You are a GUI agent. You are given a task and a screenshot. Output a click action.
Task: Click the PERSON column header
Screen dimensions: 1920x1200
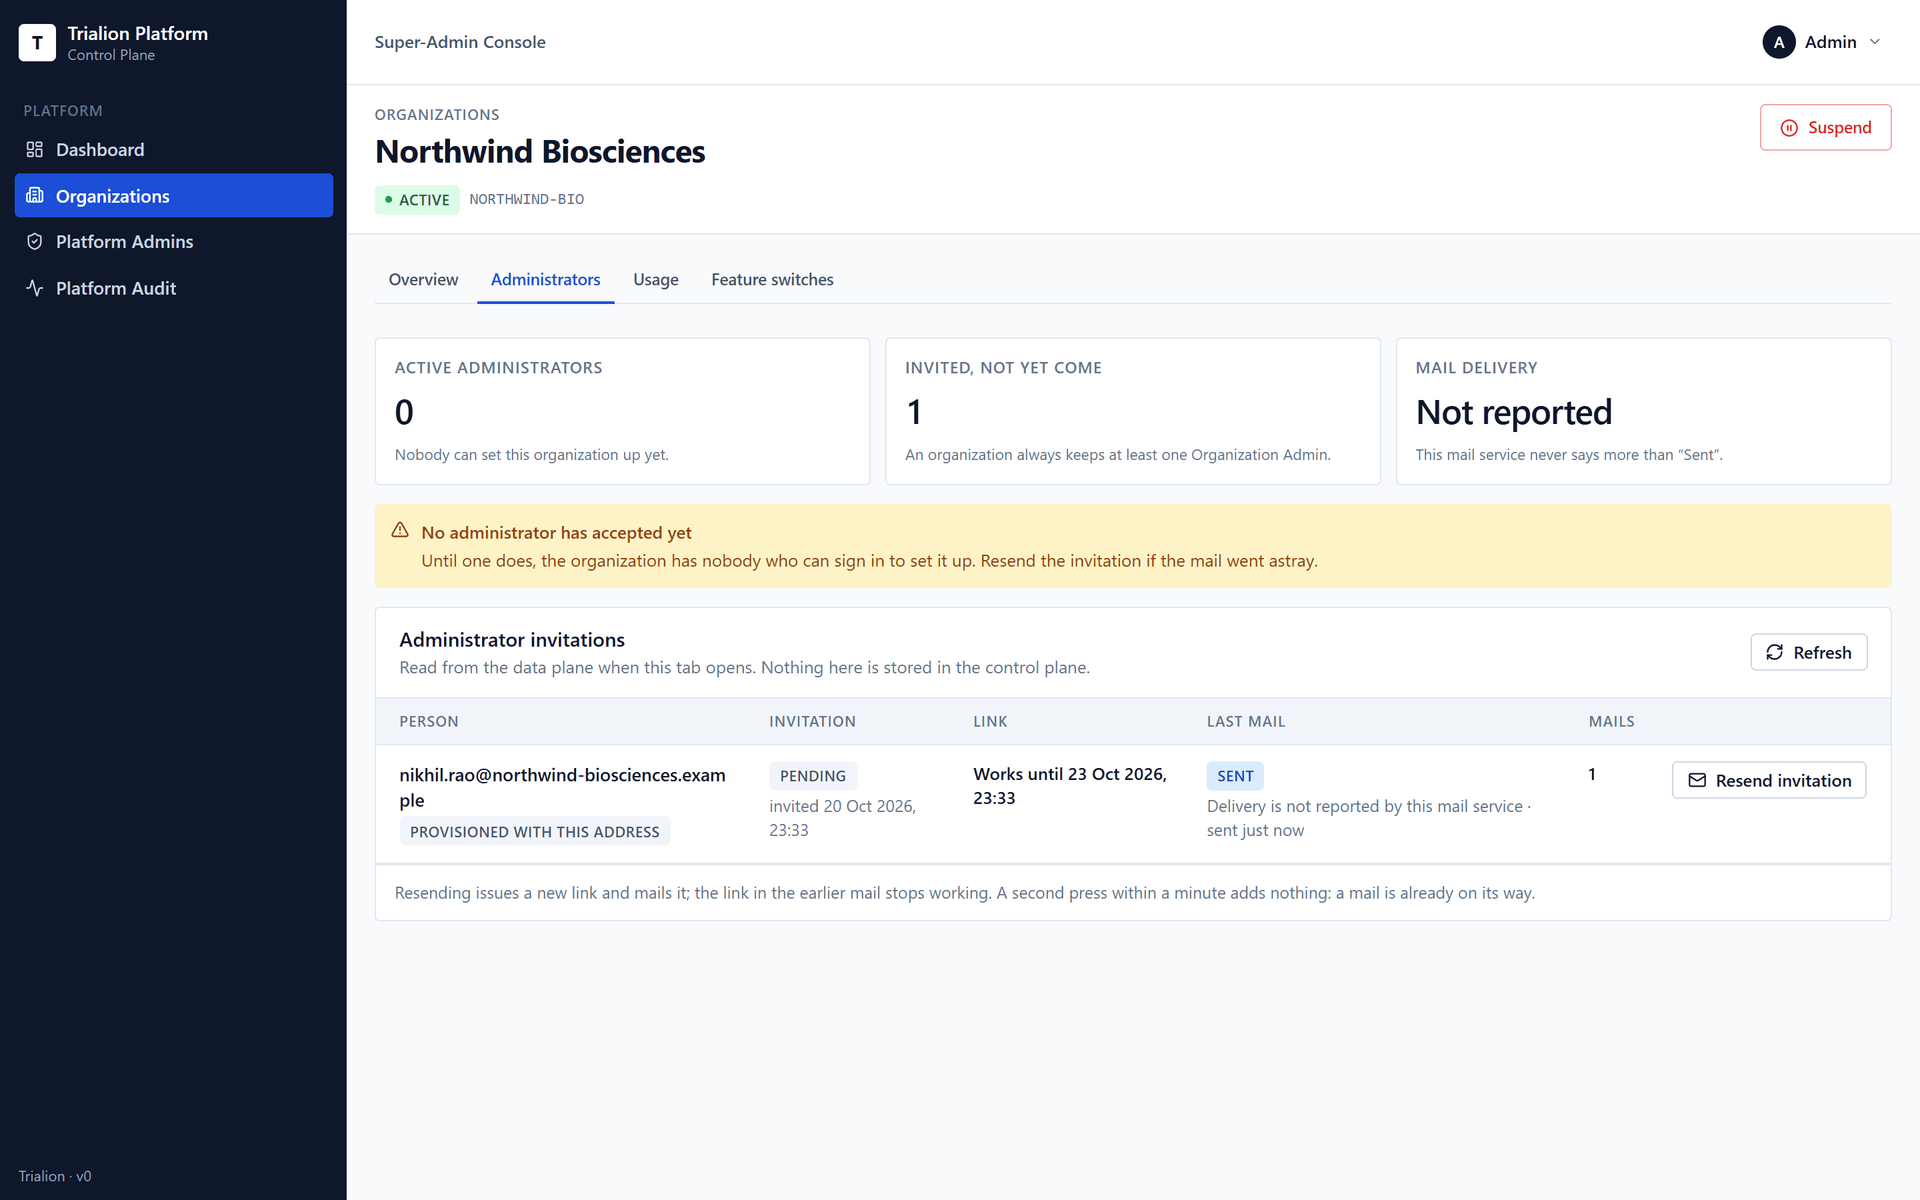429,722
